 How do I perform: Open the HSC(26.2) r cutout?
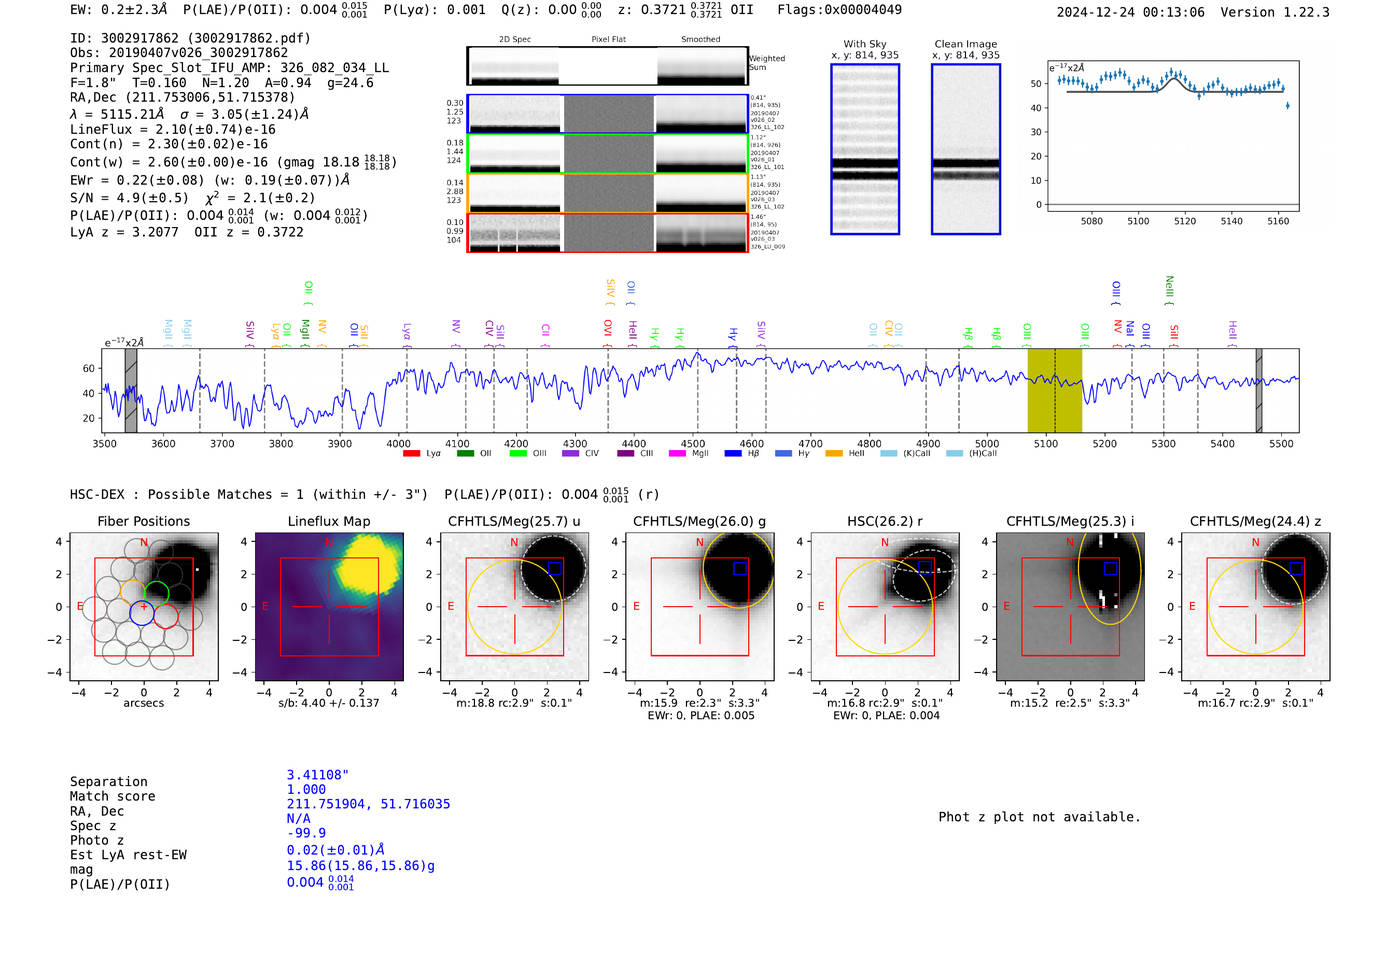(x=885, y=606)
